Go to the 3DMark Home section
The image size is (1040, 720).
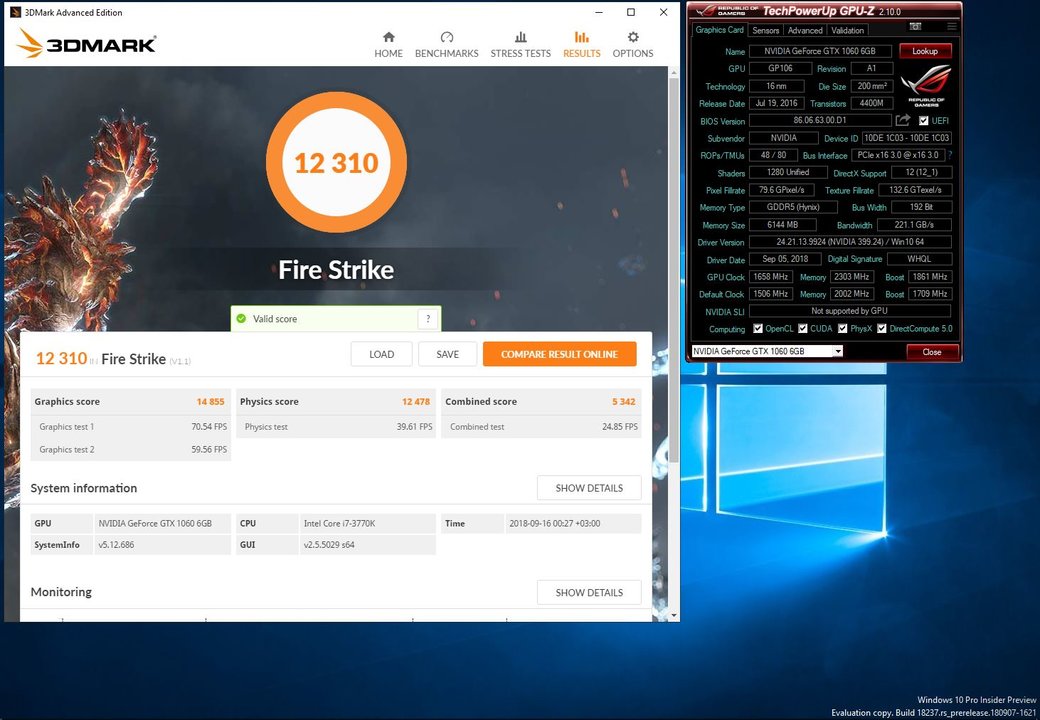point(388,44)
